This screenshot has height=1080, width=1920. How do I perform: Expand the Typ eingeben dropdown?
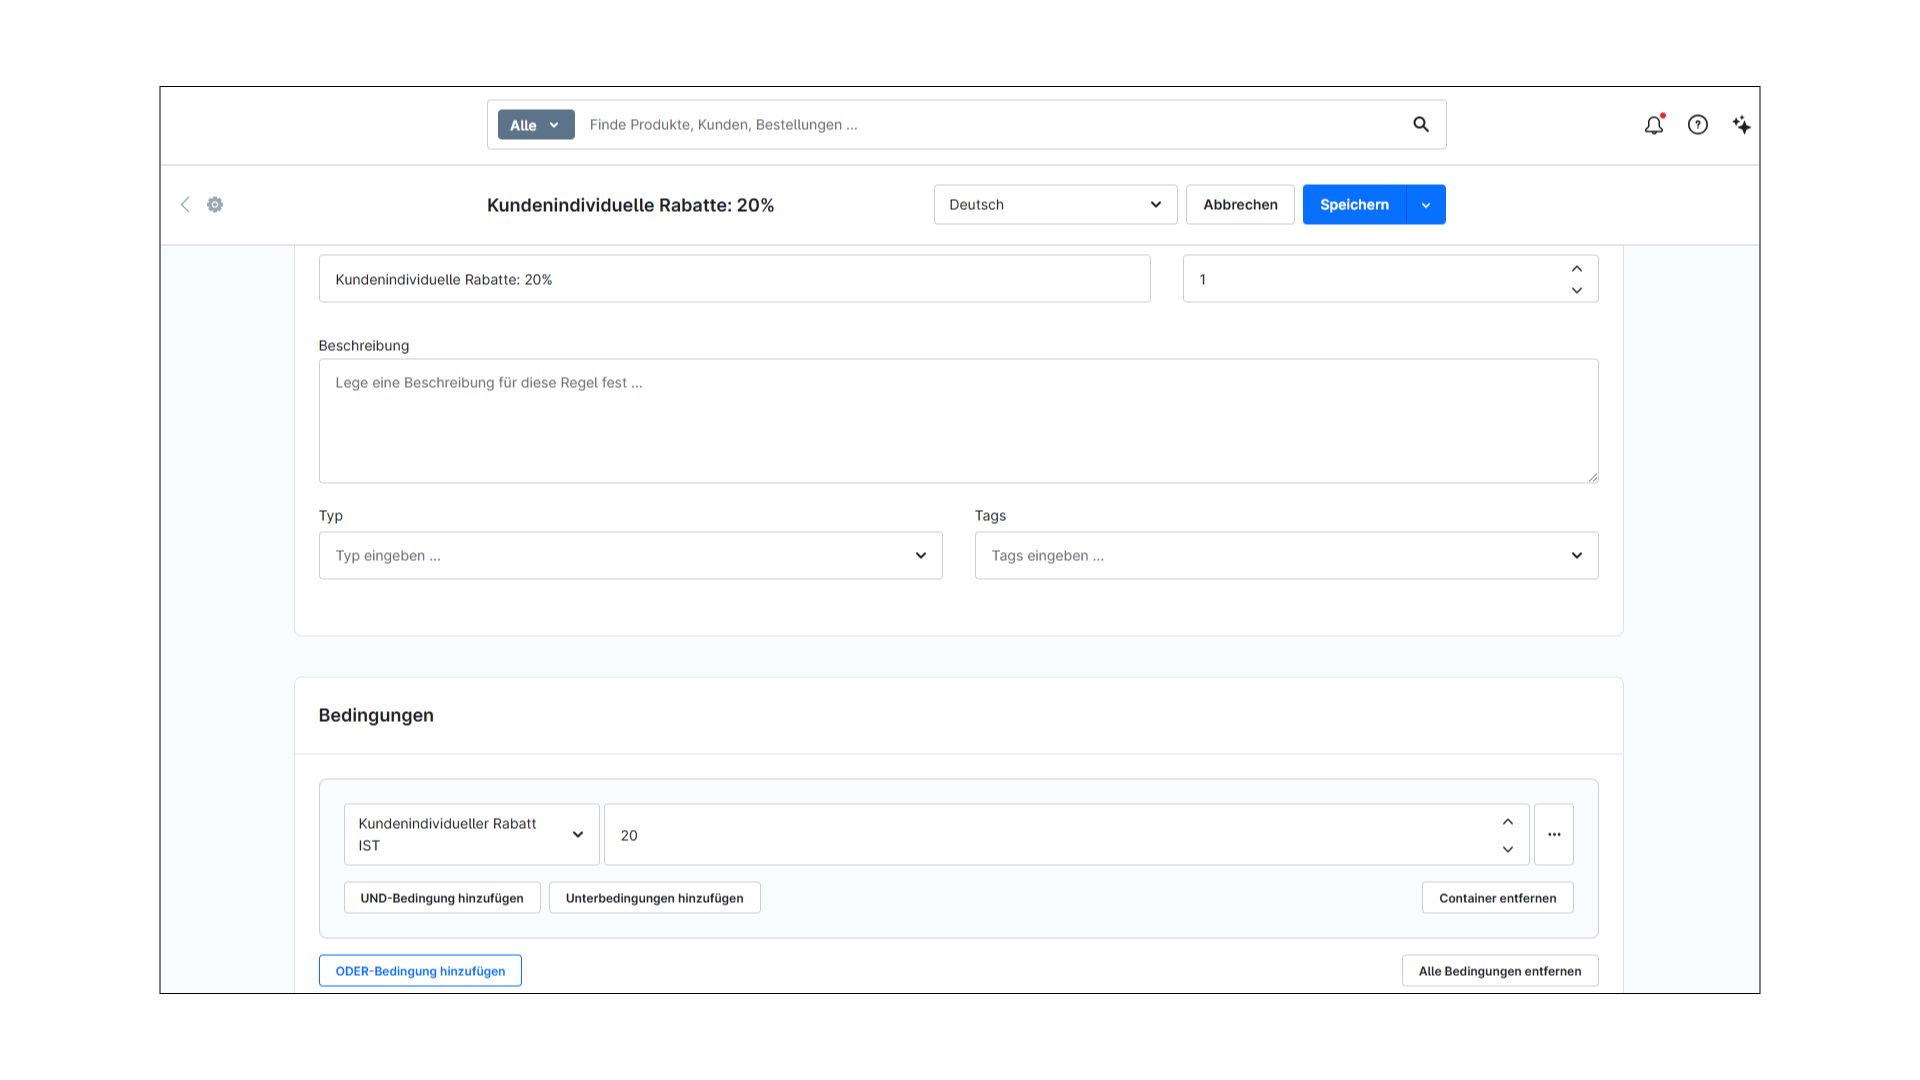pos(630,555)
